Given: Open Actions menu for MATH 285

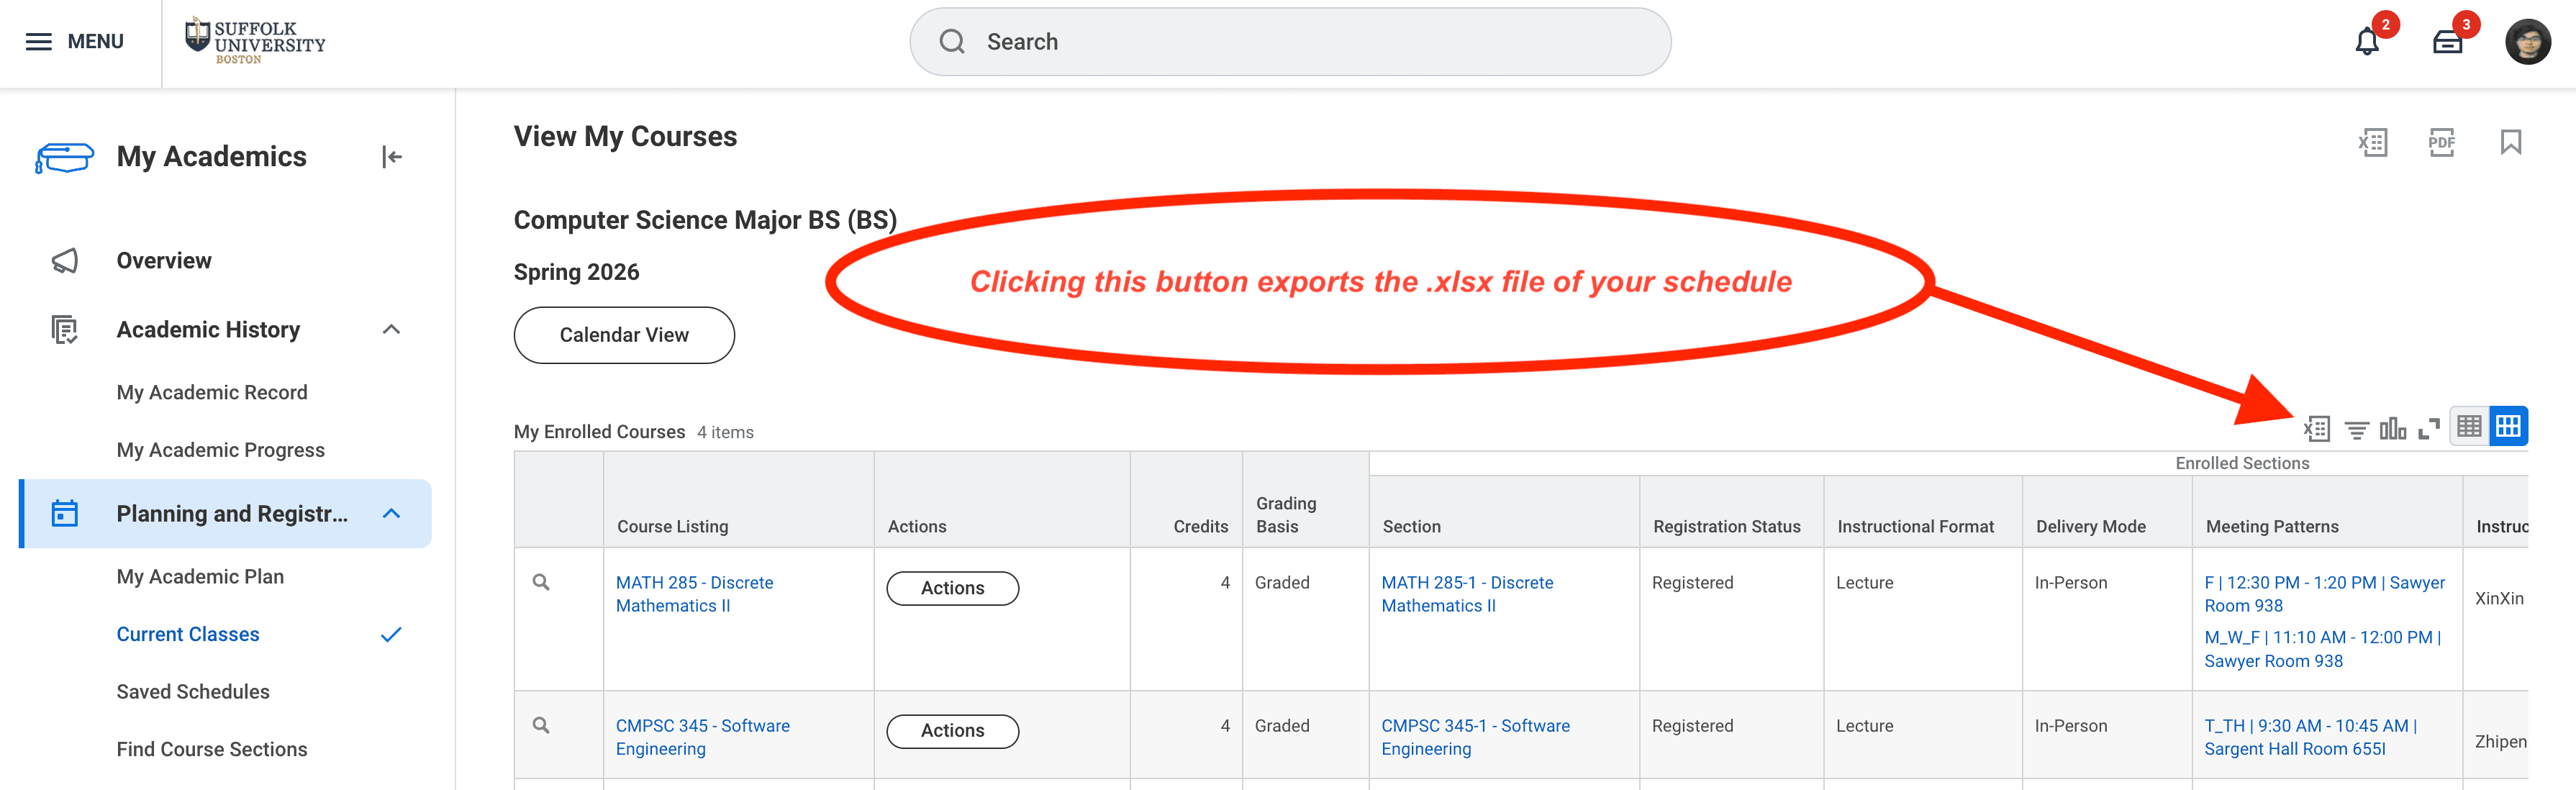Looking at the screenshot, I should 951,587.
